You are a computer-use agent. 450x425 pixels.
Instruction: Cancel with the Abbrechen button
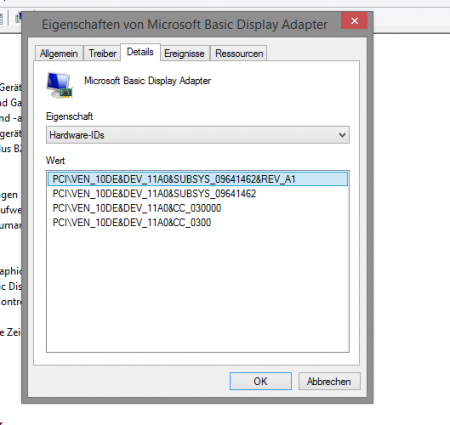tap(329, 381)
